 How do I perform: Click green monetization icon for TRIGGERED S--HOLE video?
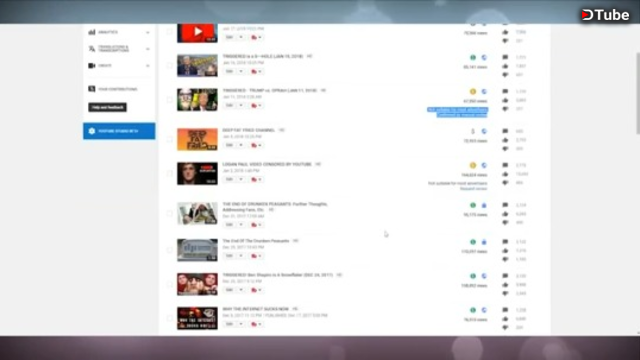(x=473, y=58)
